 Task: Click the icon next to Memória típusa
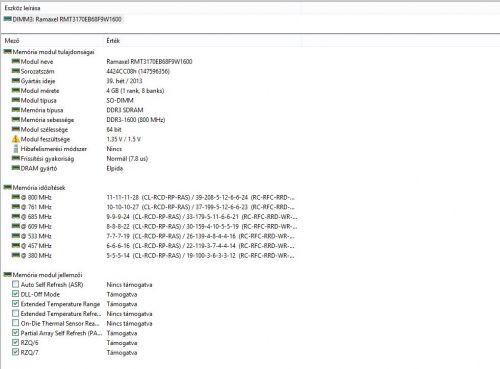16,110
